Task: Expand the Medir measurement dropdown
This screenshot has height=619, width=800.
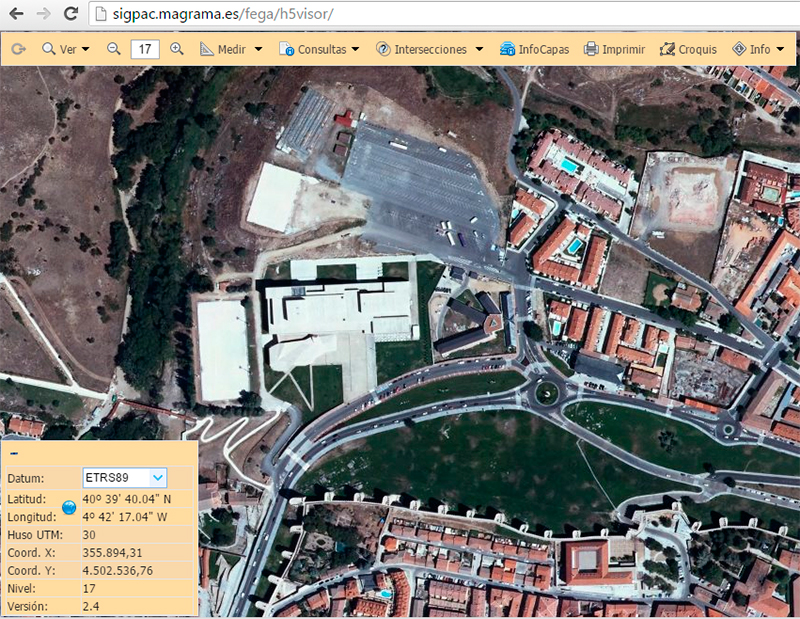Action: (232, 49)
